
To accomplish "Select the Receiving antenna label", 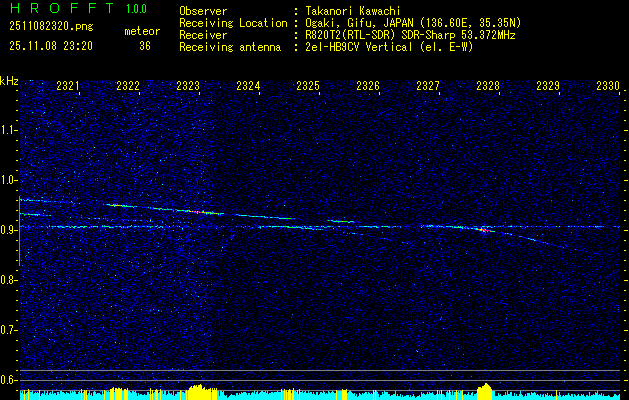I will coord(230,47).
